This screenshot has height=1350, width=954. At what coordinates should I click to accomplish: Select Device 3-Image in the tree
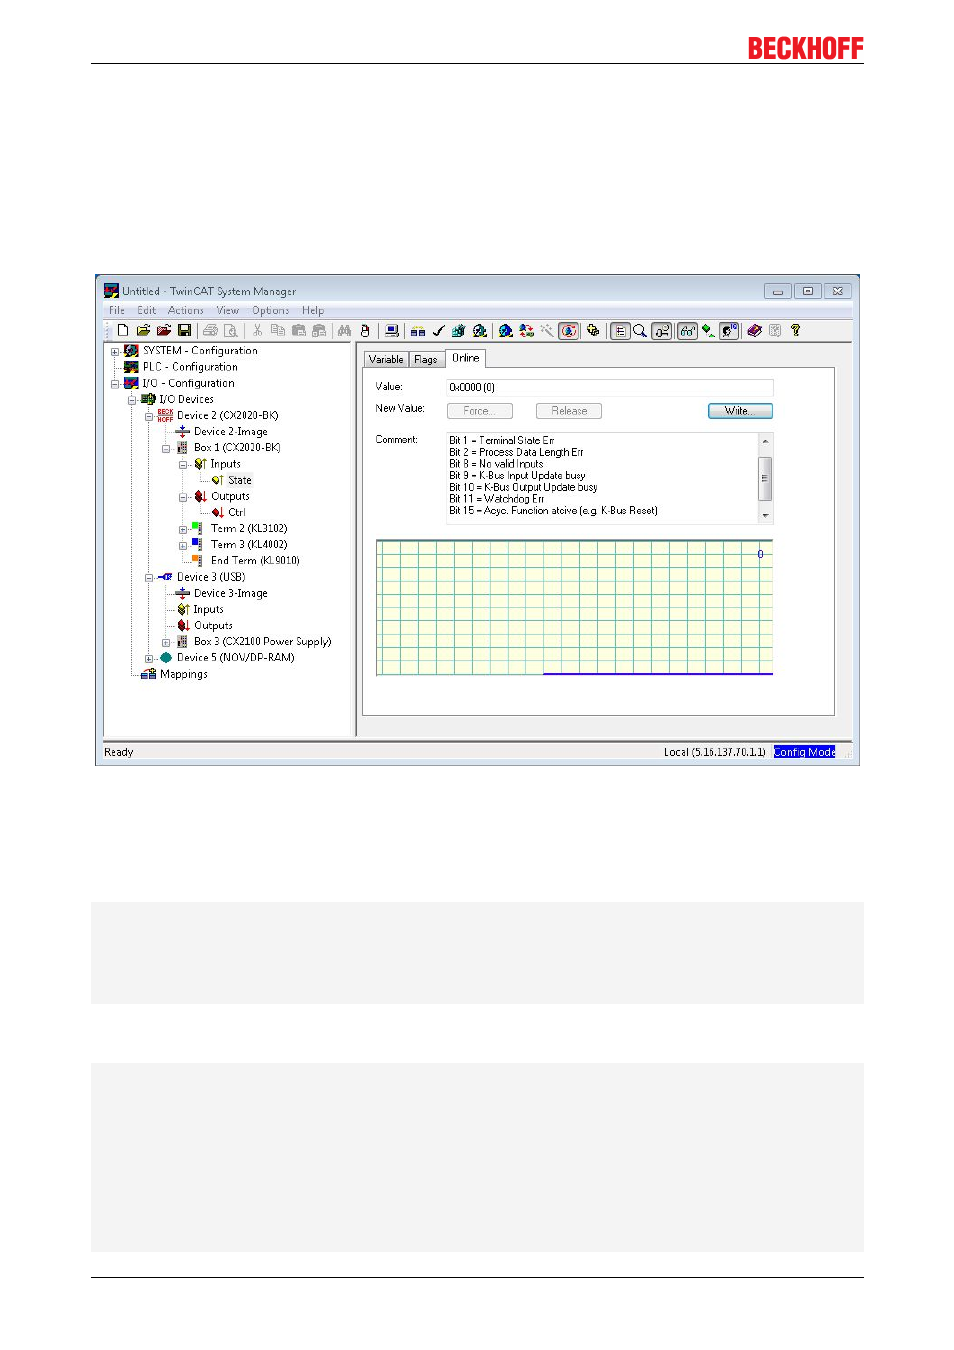231,593
